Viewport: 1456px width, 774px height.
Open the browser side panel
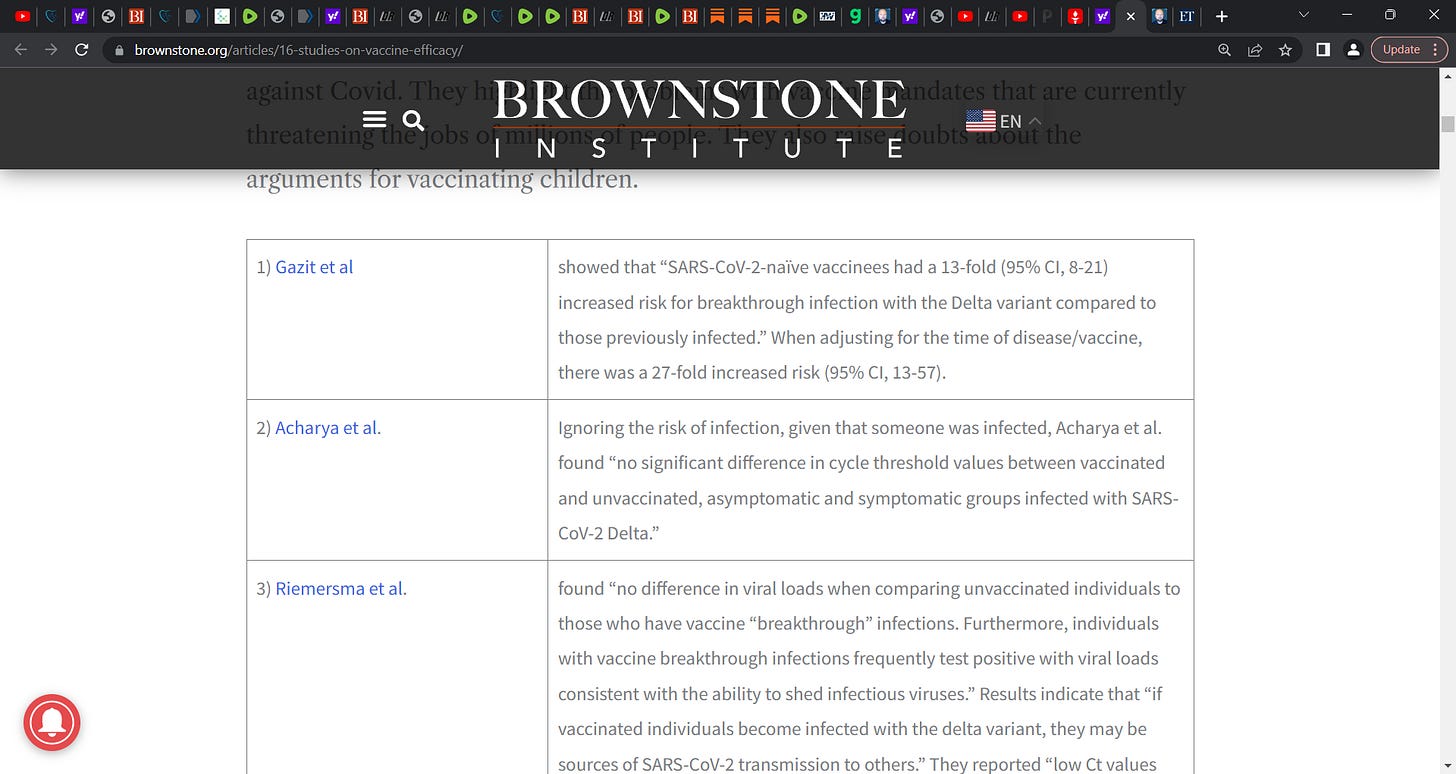point(1323,50)
